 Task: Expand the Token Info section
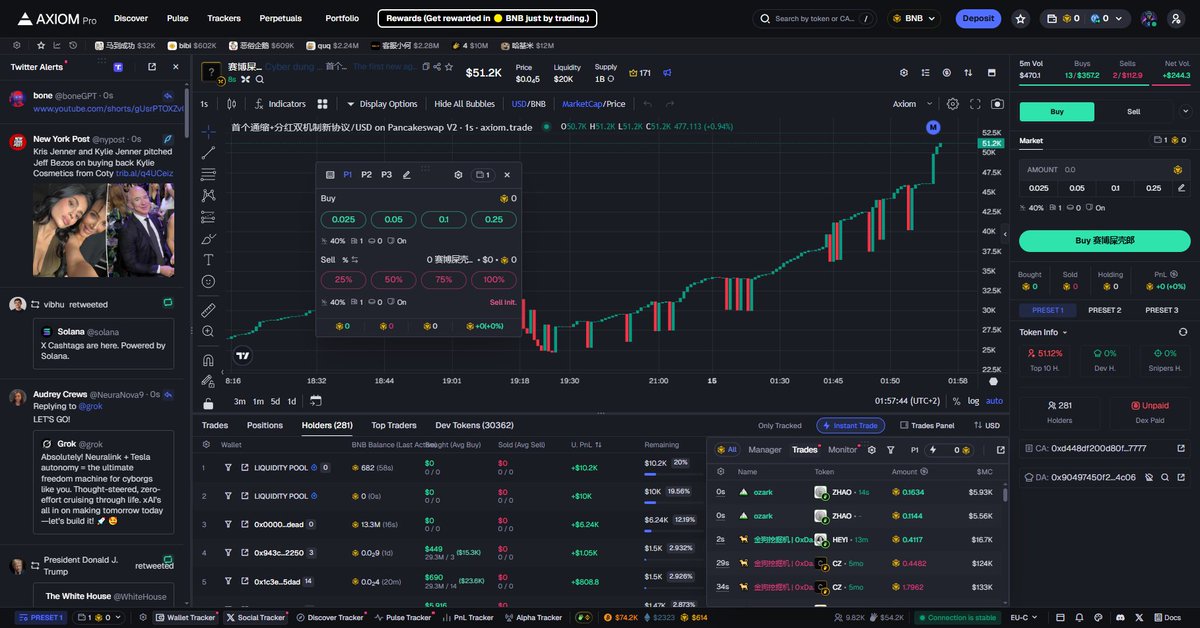point(1043,332)
